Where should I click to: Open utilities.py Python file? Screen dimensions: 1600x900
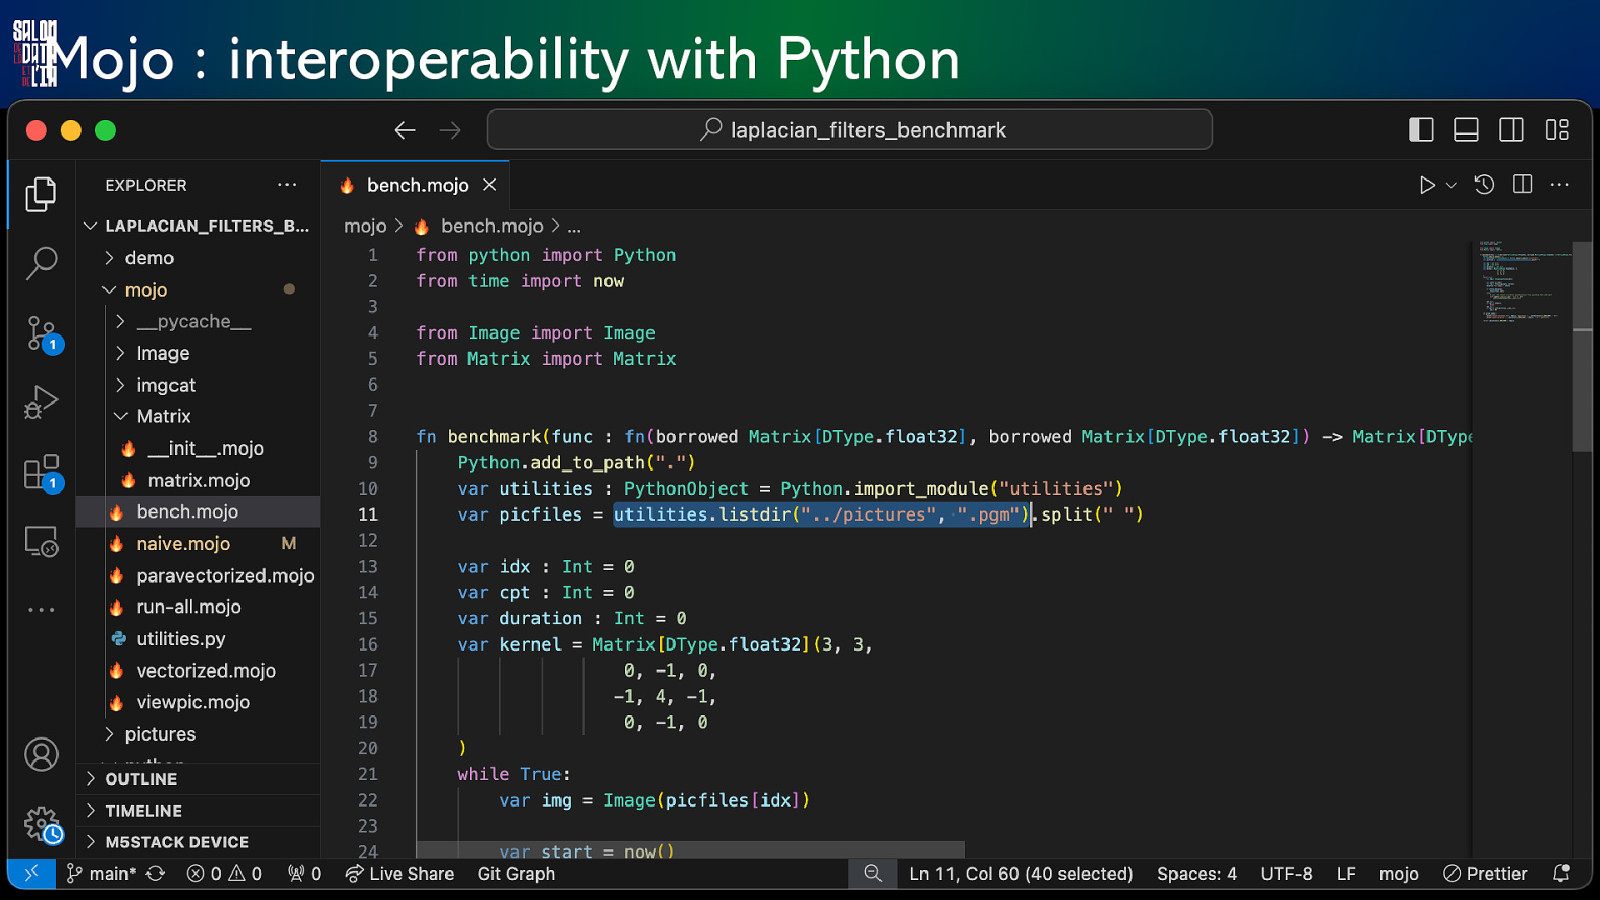coord(198,639)
